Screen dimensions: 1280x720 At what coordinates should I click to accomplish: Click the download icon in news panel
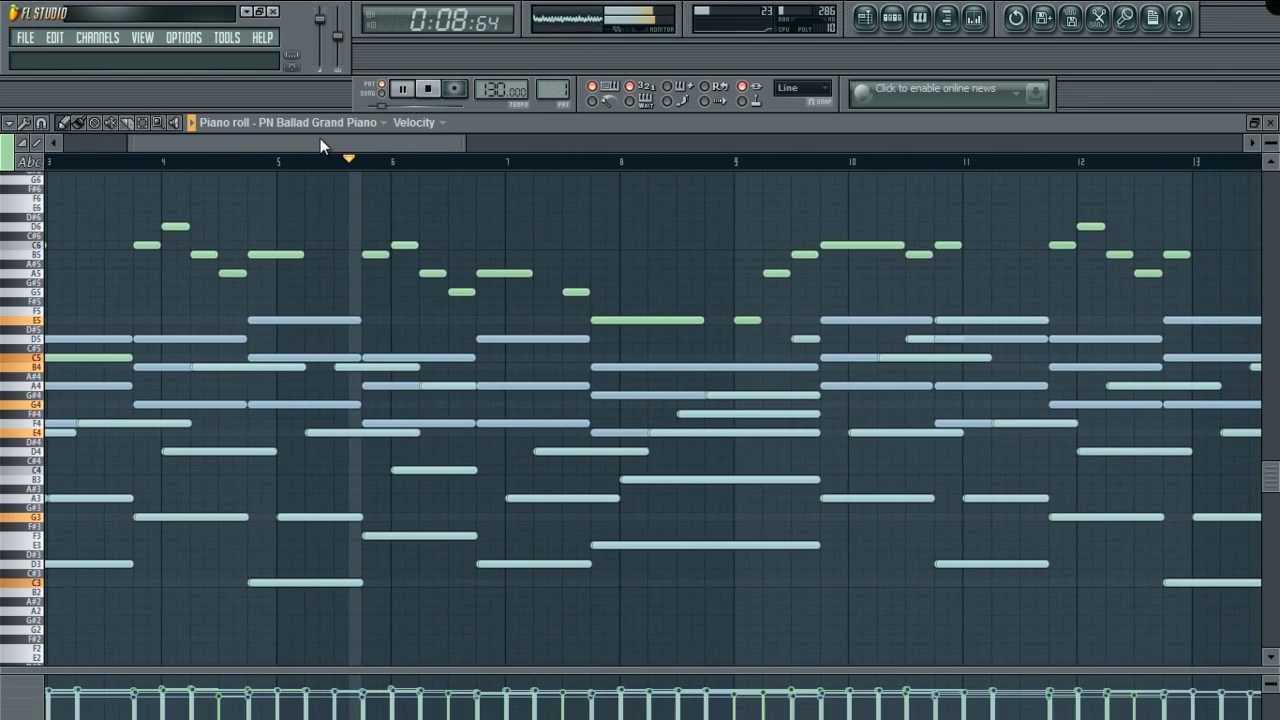[x=1035, y=94]
